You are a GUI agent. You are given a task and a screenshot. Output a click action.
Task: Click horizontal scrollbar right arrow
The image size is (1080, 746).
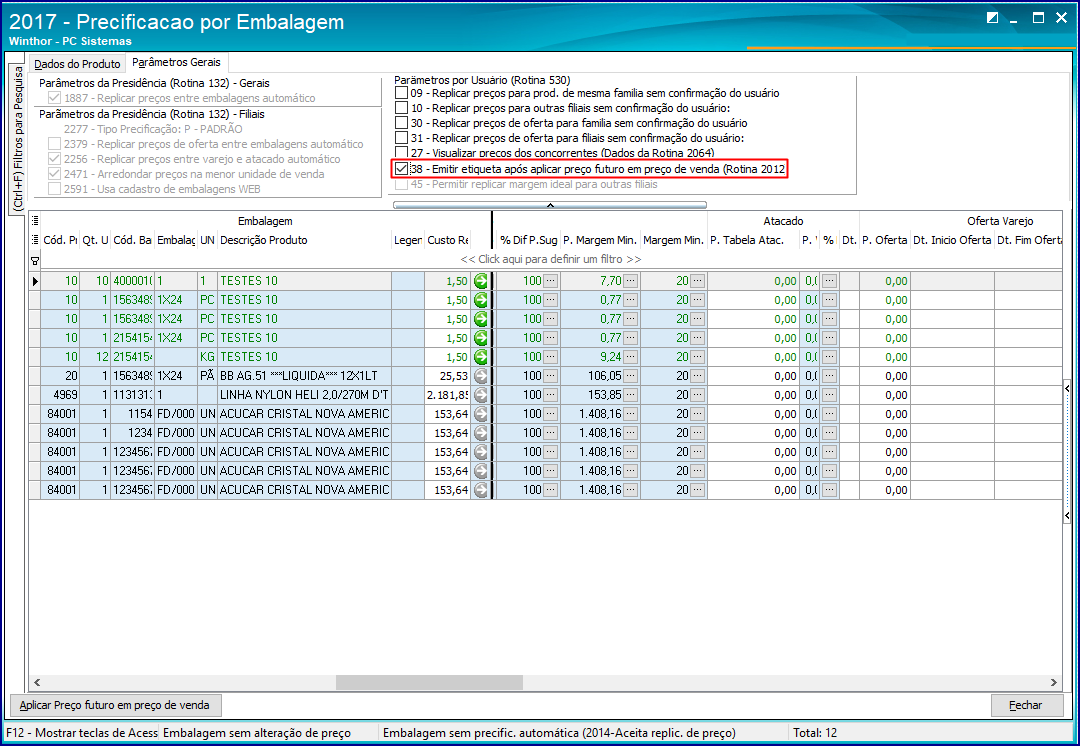pyautogui.click(x=1053, y=683)
